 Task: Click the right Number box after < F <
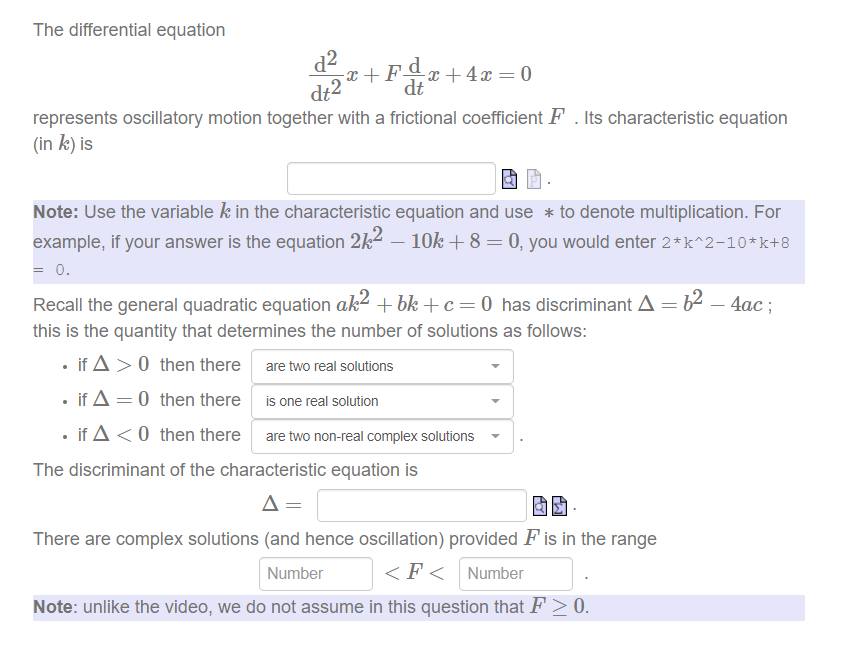[x=515, y=573]
